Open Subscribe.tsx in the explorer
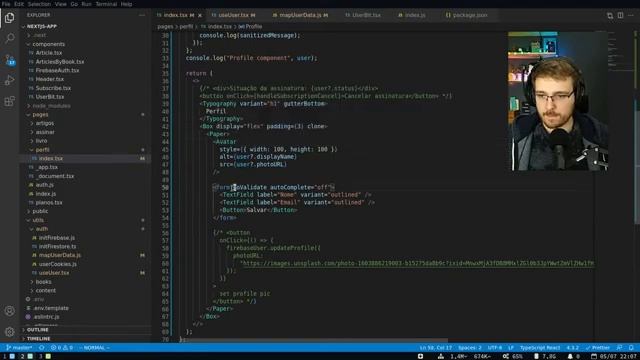 tap(53, 88)
